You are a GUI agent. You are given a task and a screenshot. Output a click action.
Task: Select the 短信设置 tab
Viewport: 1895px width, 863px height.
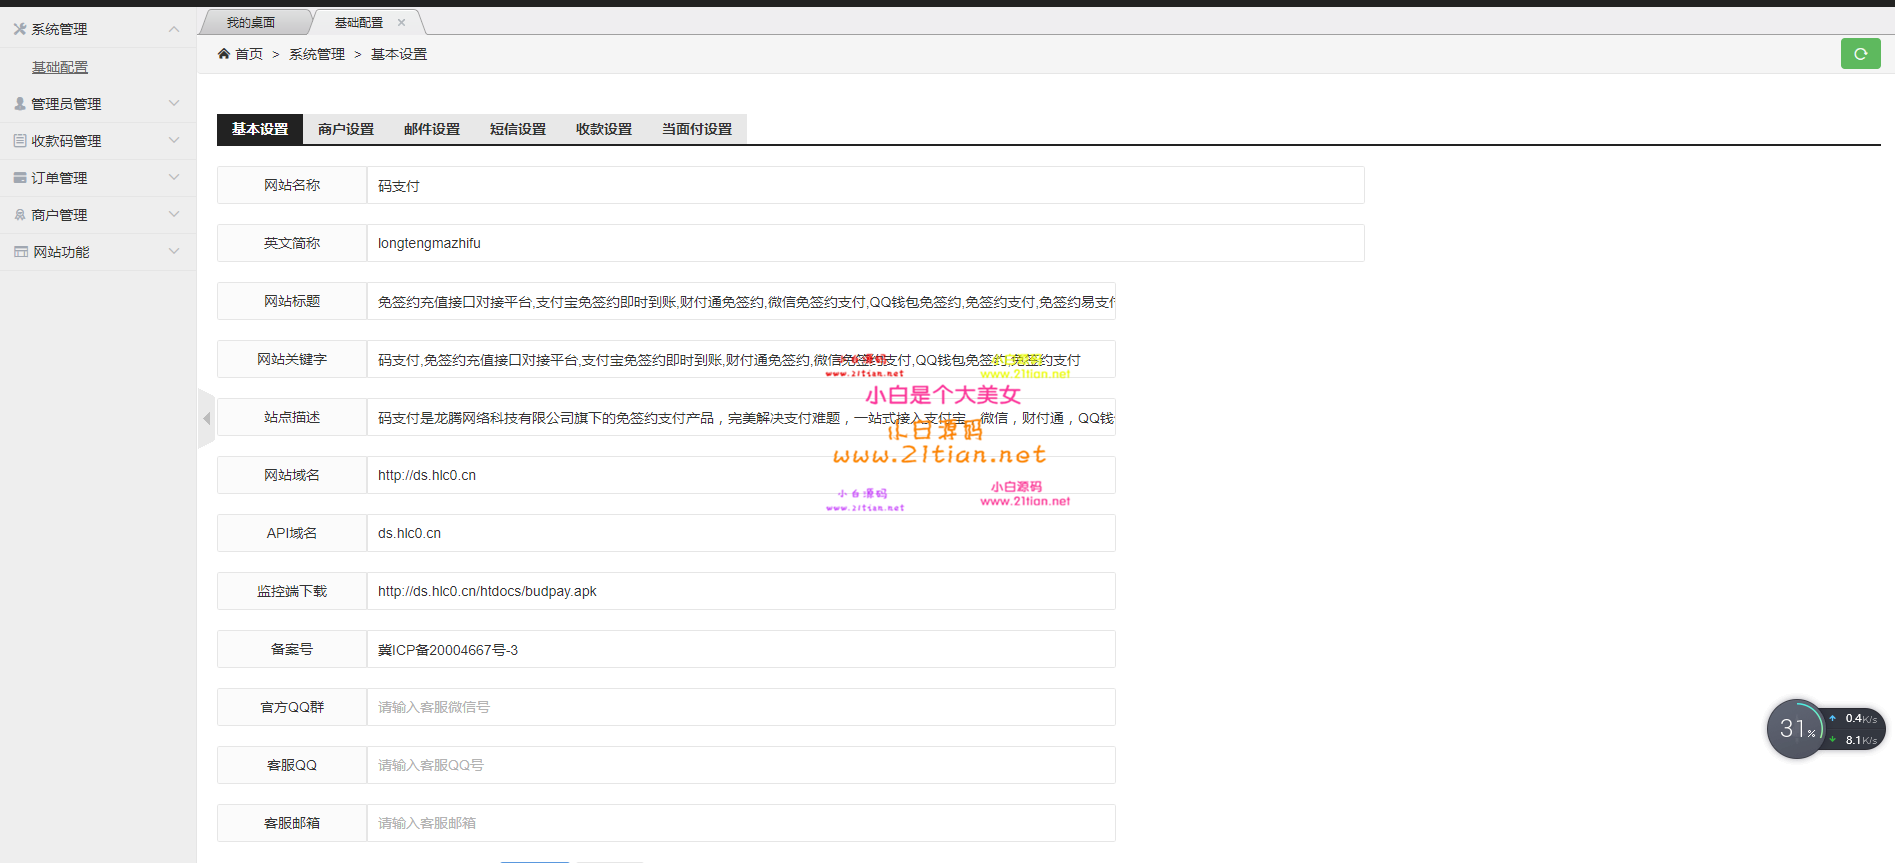click(x=518, y=129)
